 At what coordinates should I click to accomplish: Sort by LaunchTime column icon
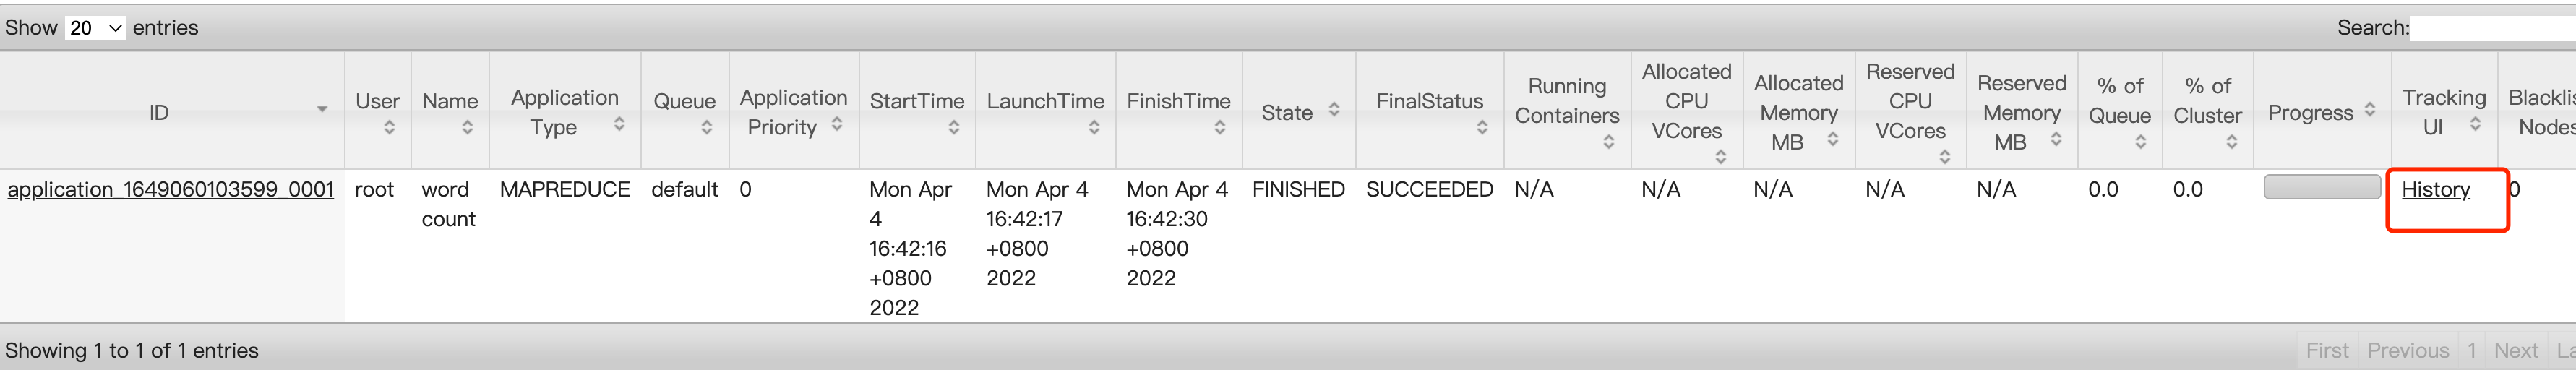(1093, 128)
